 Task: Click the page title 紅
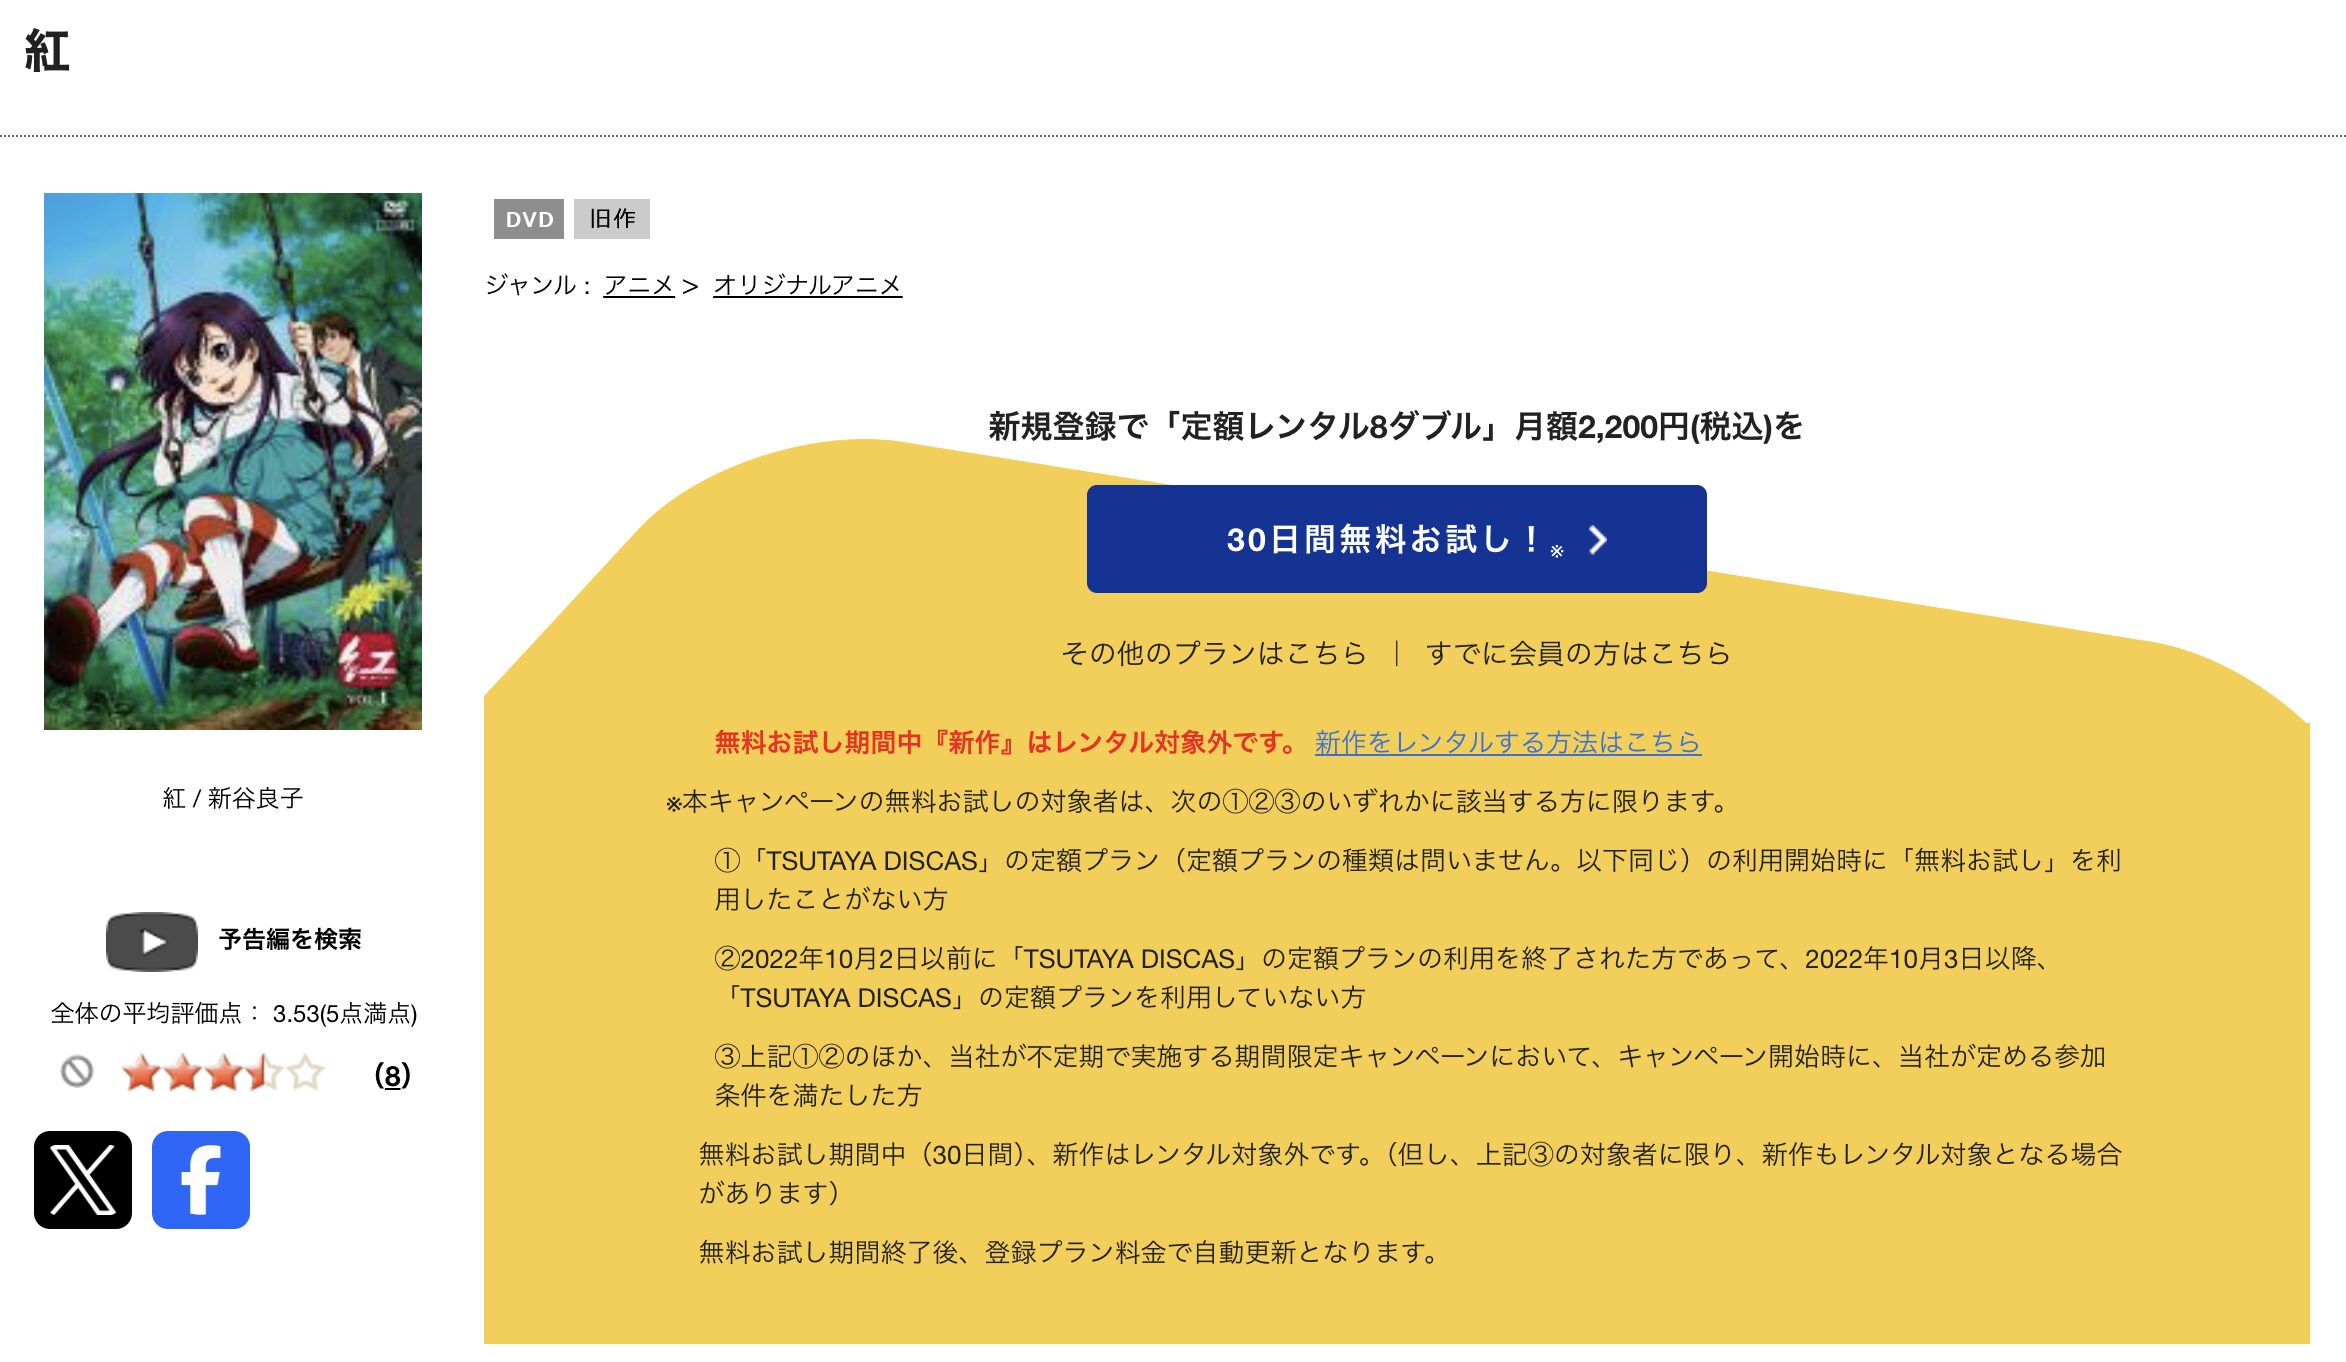(x=47, y=51)
